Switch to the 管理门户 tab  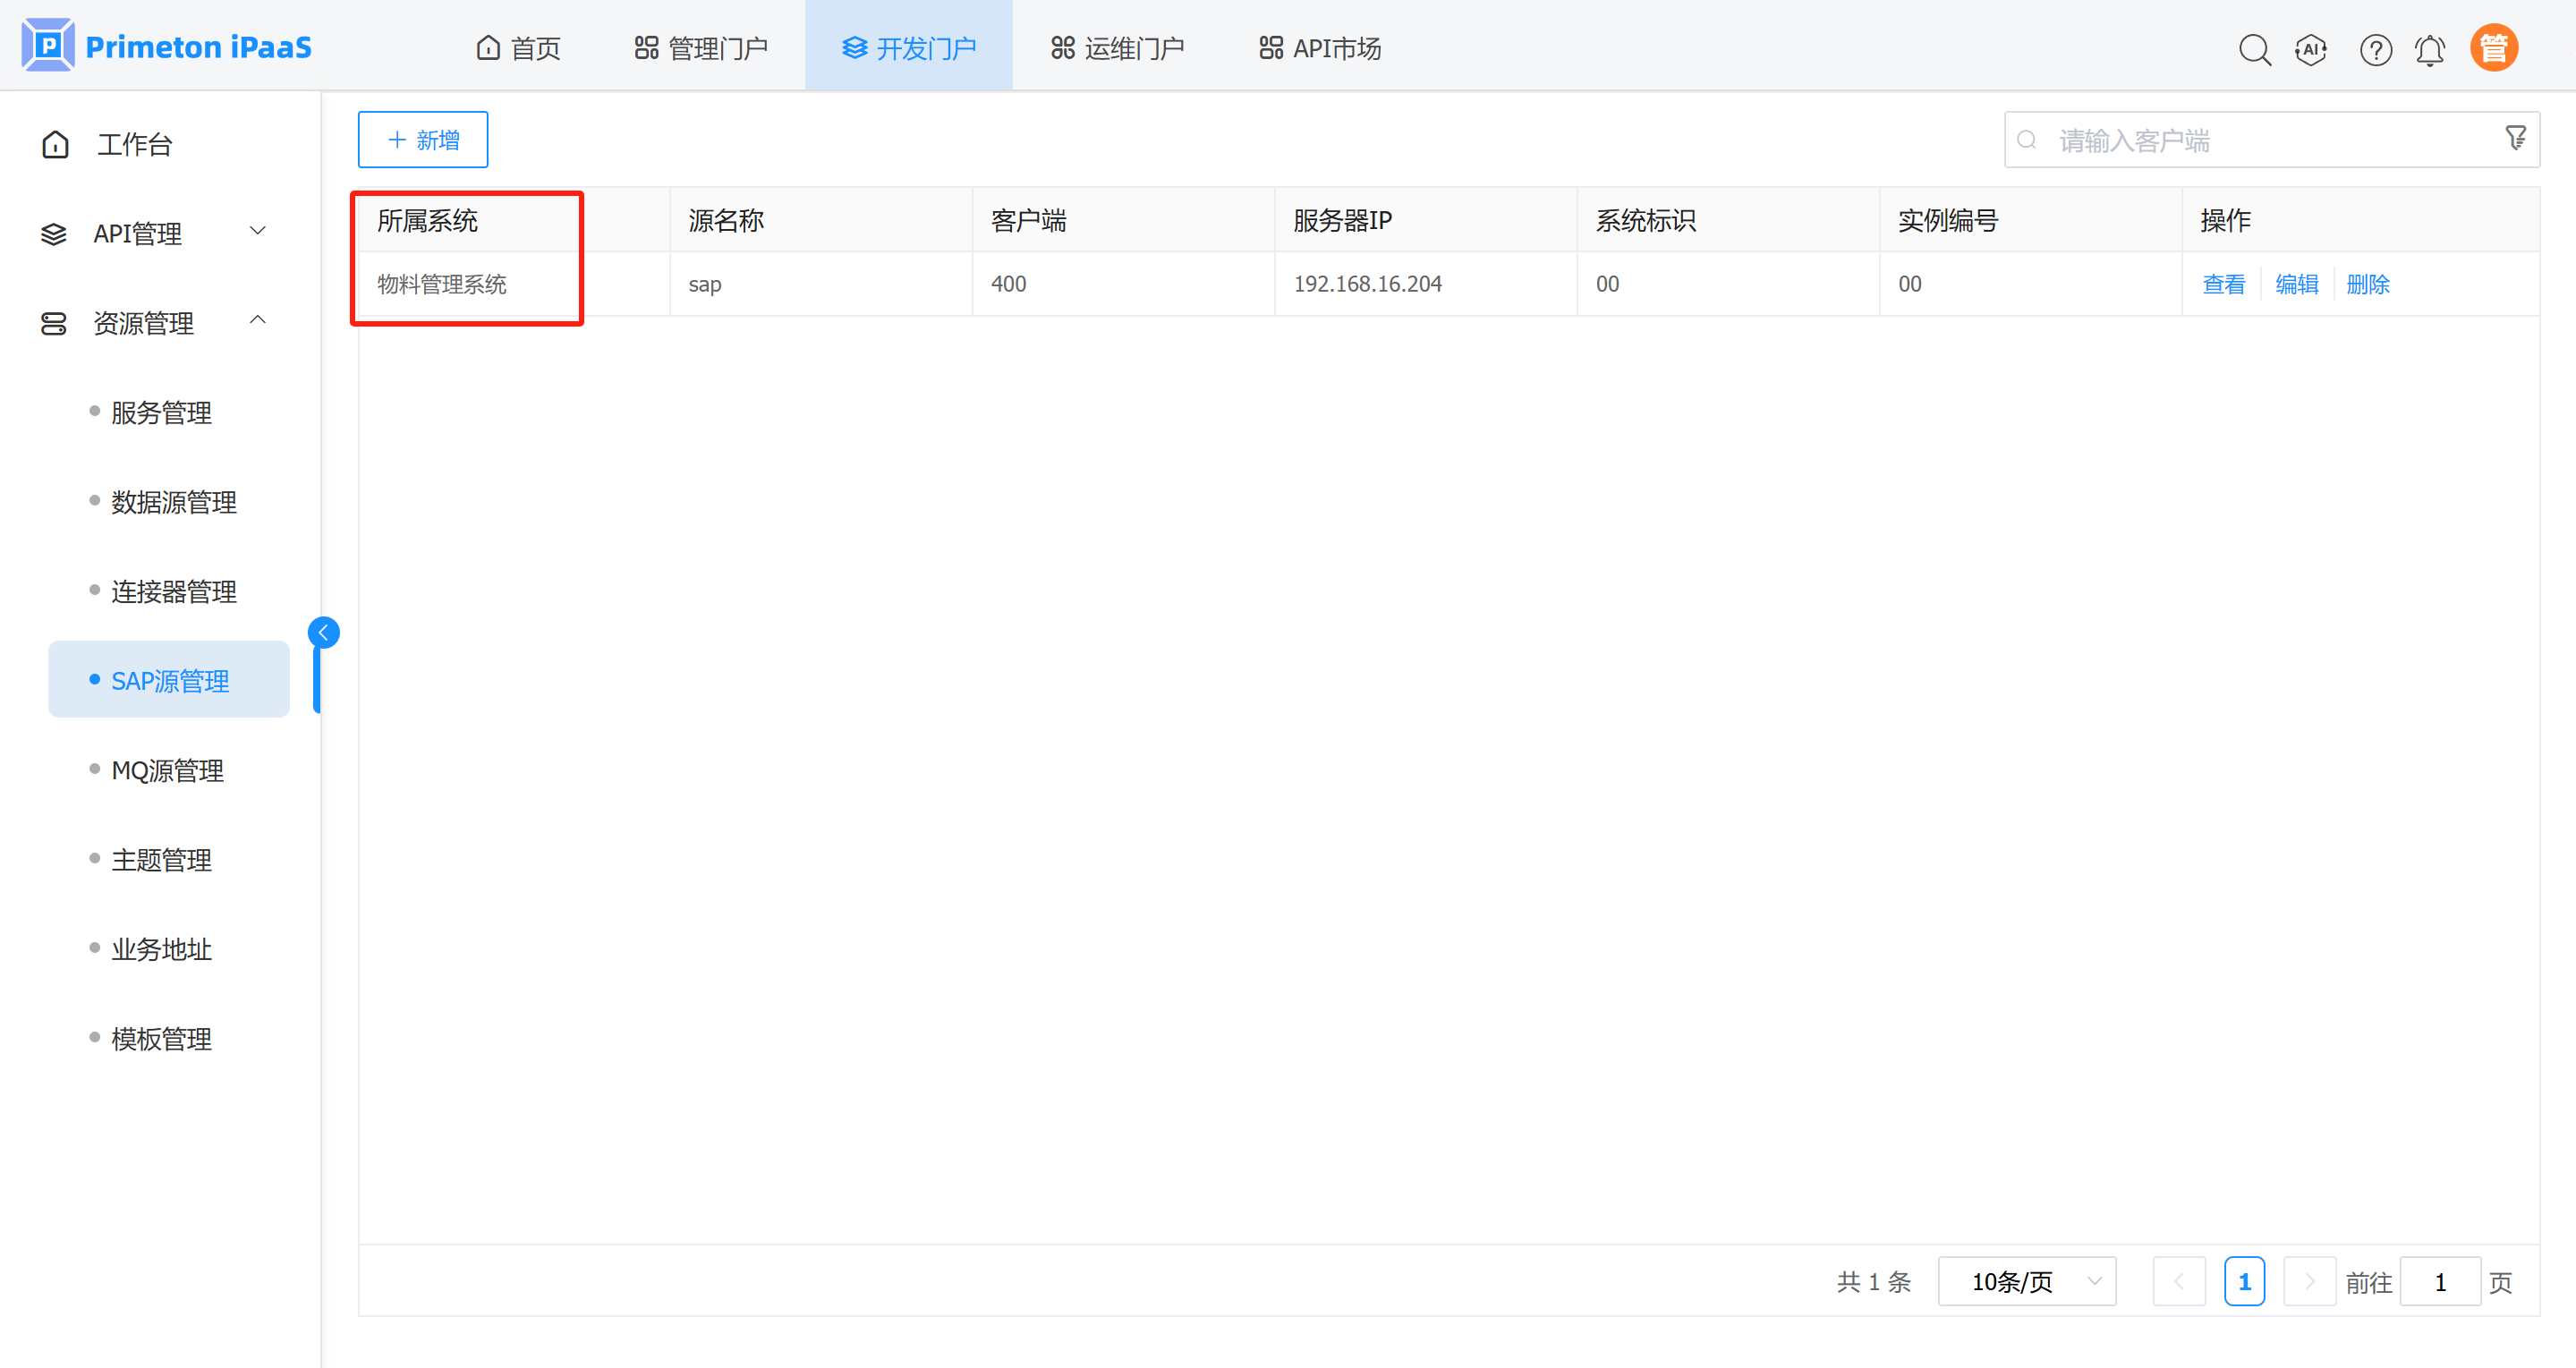coord(701,48)
